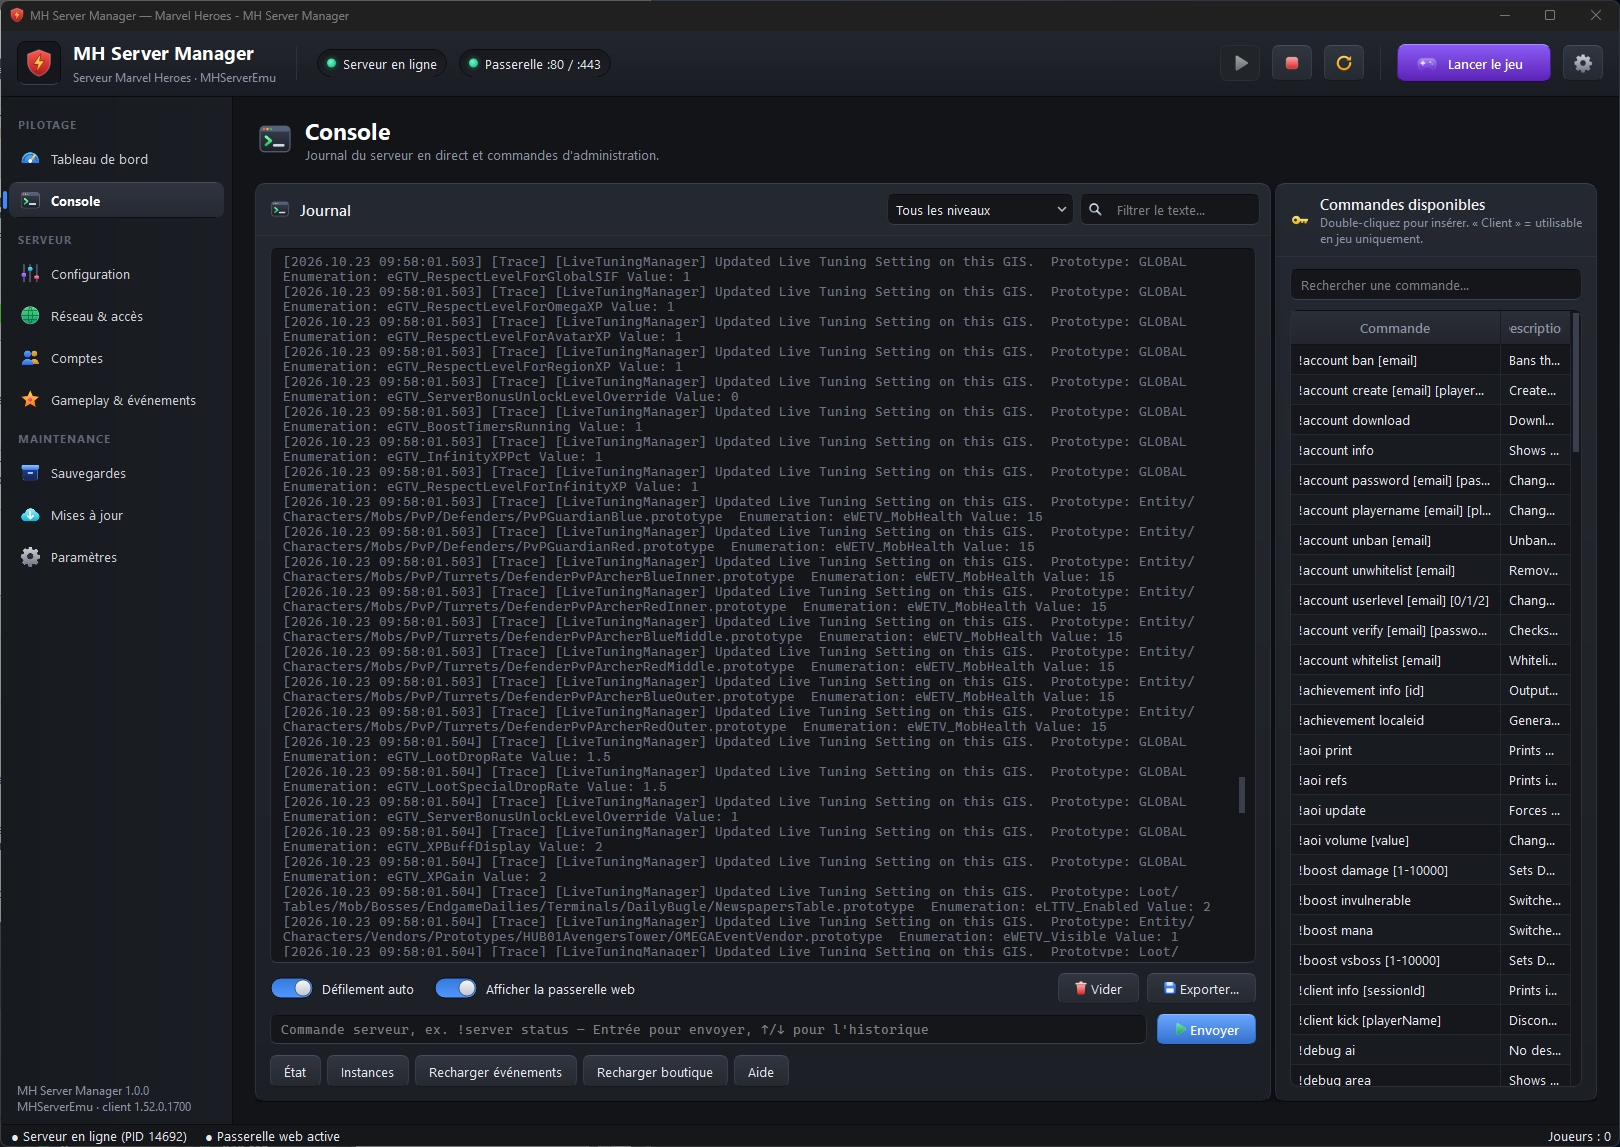The image size is (1620, 1147).
Task: Open the Tous les niveaux dropdown
Action: pyautogui.click(x=980, y=210)
